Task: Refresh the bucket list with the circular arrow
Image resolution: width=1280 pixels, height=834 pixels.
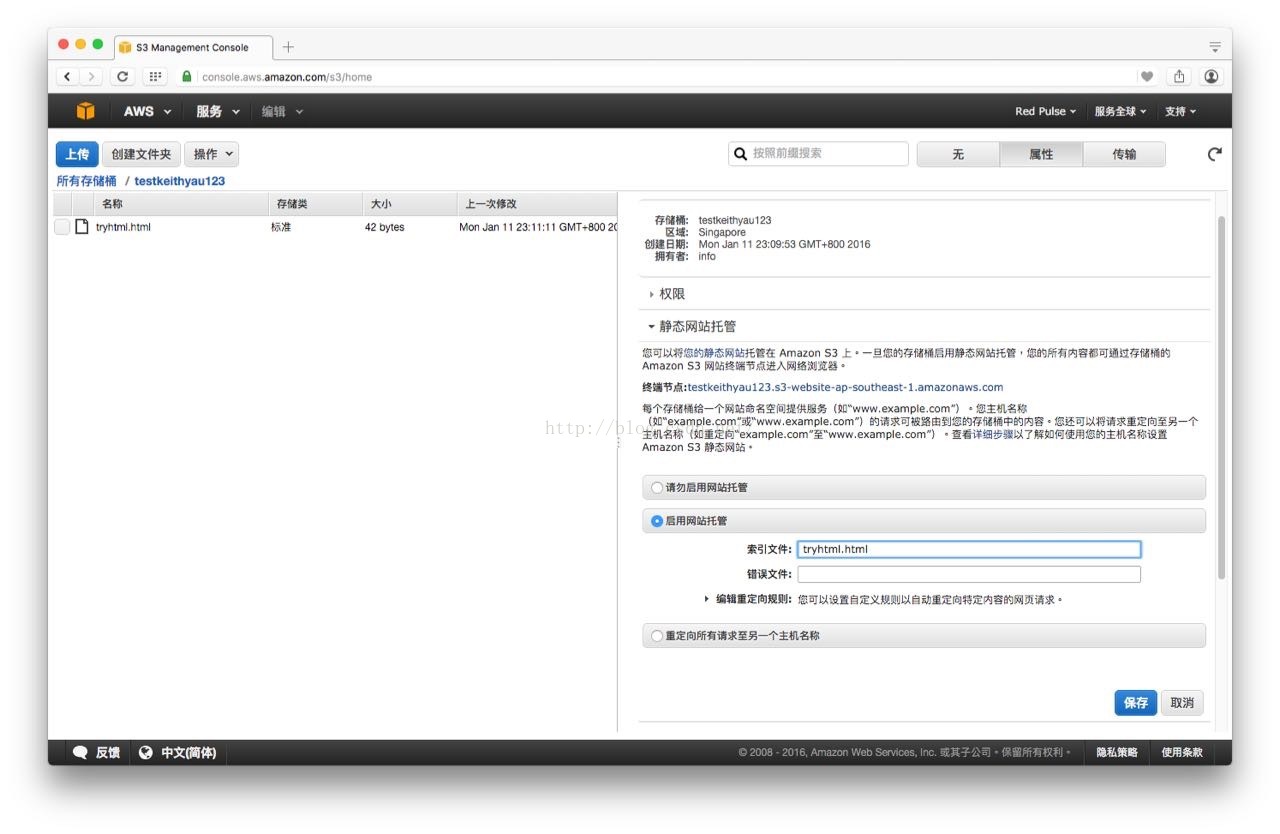Action: pyautogui.click(x=1214, y=154)
